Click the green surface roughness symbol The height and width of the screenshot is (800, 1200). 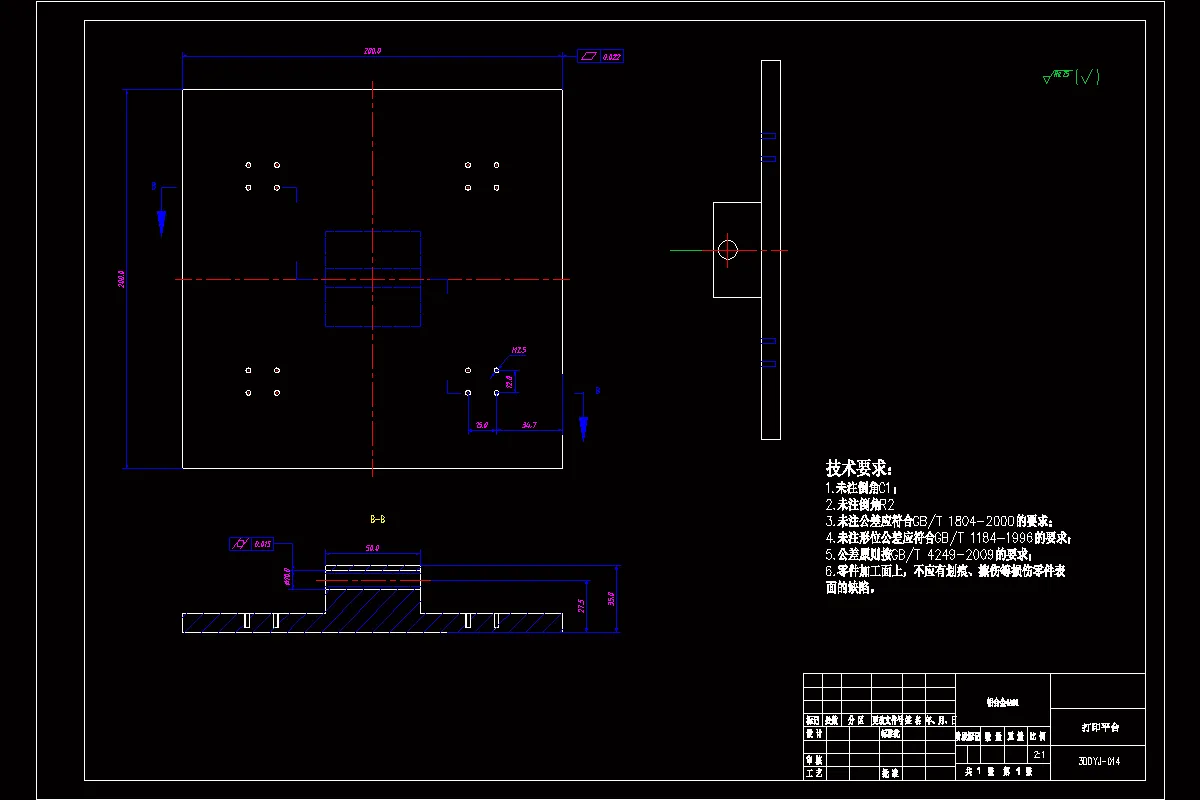point(1071,76)
